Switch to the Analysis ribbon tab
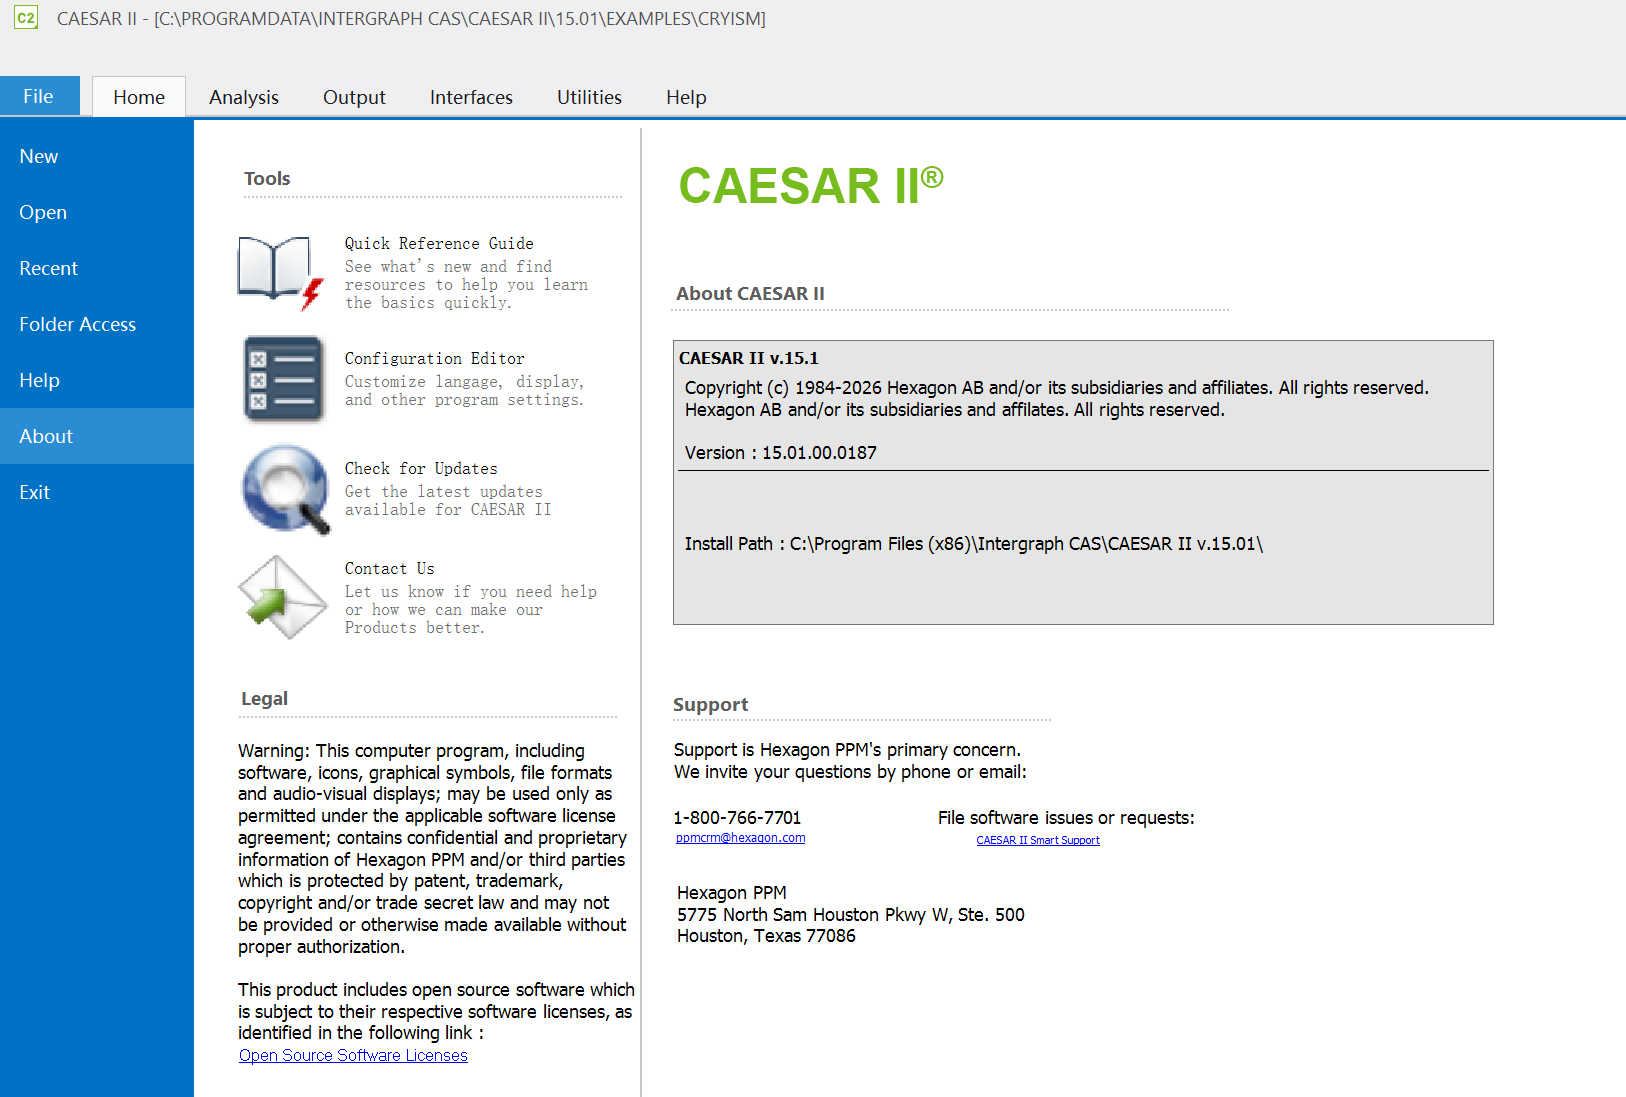The image size is (1626, 1097). [x=244, y=97]
